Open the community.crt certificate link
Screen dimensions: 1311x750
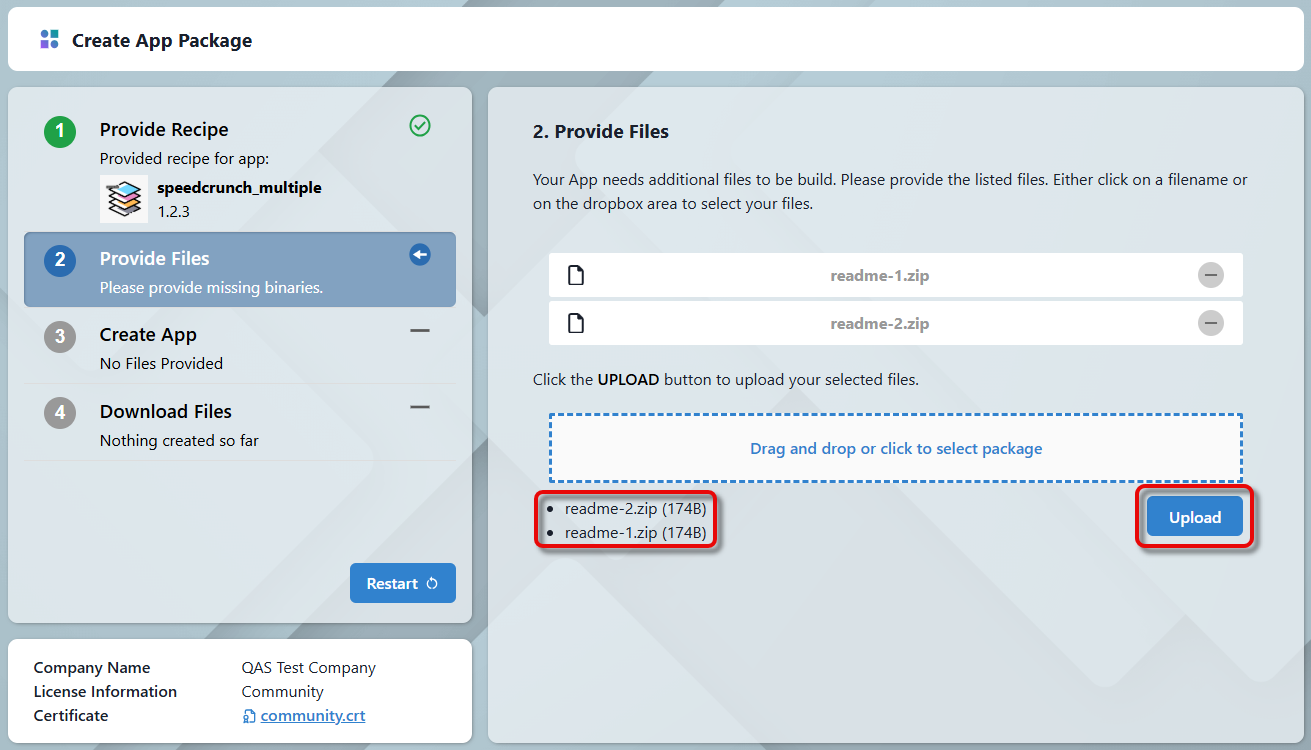[x=312, y=716]
